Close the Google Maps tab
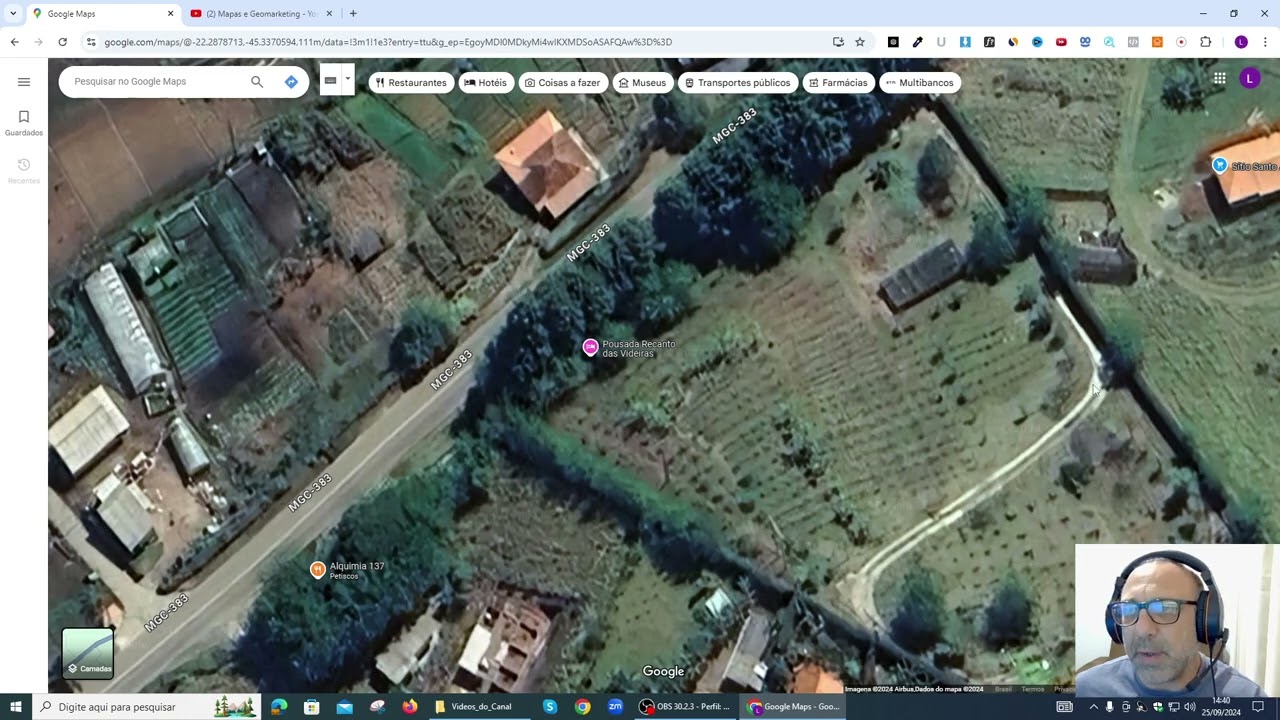This screenshot has width=1280, height=720. click(x=170, y=14)
